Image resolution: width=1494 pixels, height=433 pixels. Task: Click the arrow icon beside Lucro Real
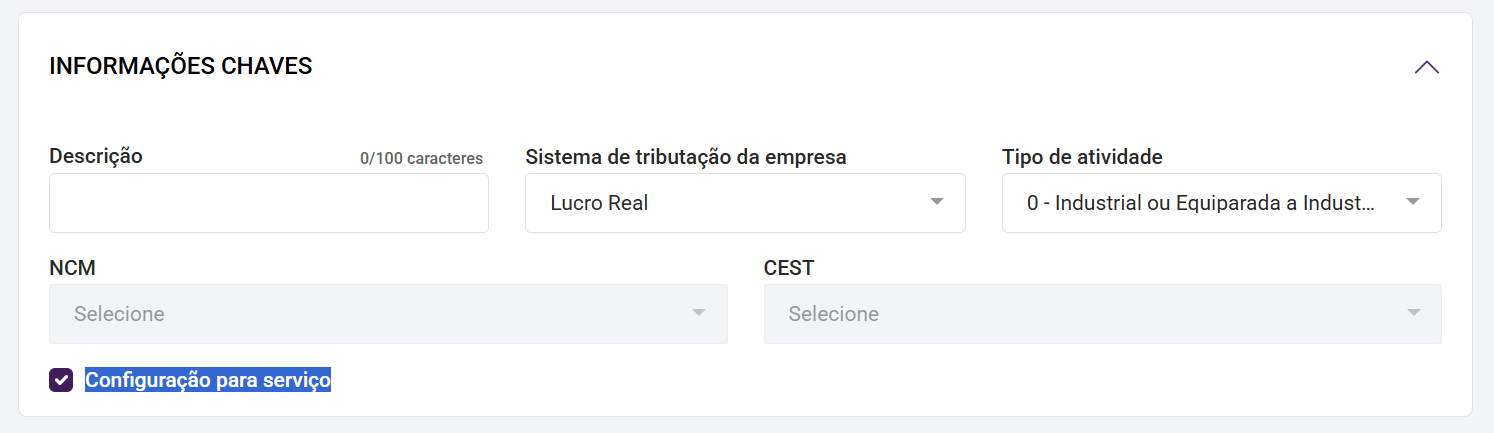936,202
